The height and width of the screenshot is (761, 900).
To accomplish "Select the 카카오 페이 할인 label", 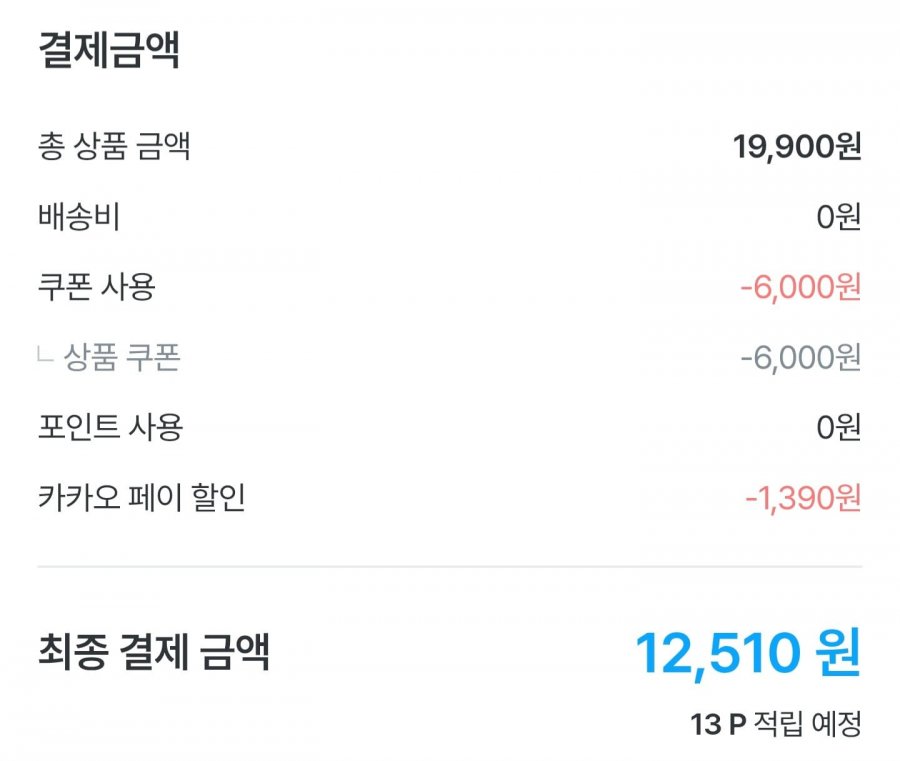I will [x=142, y=498].
